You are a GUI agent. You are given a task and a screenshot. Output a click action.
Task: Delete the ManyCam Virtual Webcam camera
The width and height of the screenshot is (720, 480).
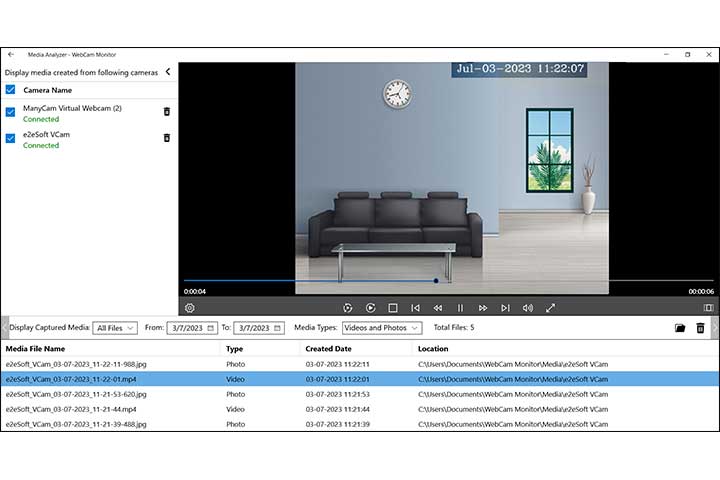(167, 112)
